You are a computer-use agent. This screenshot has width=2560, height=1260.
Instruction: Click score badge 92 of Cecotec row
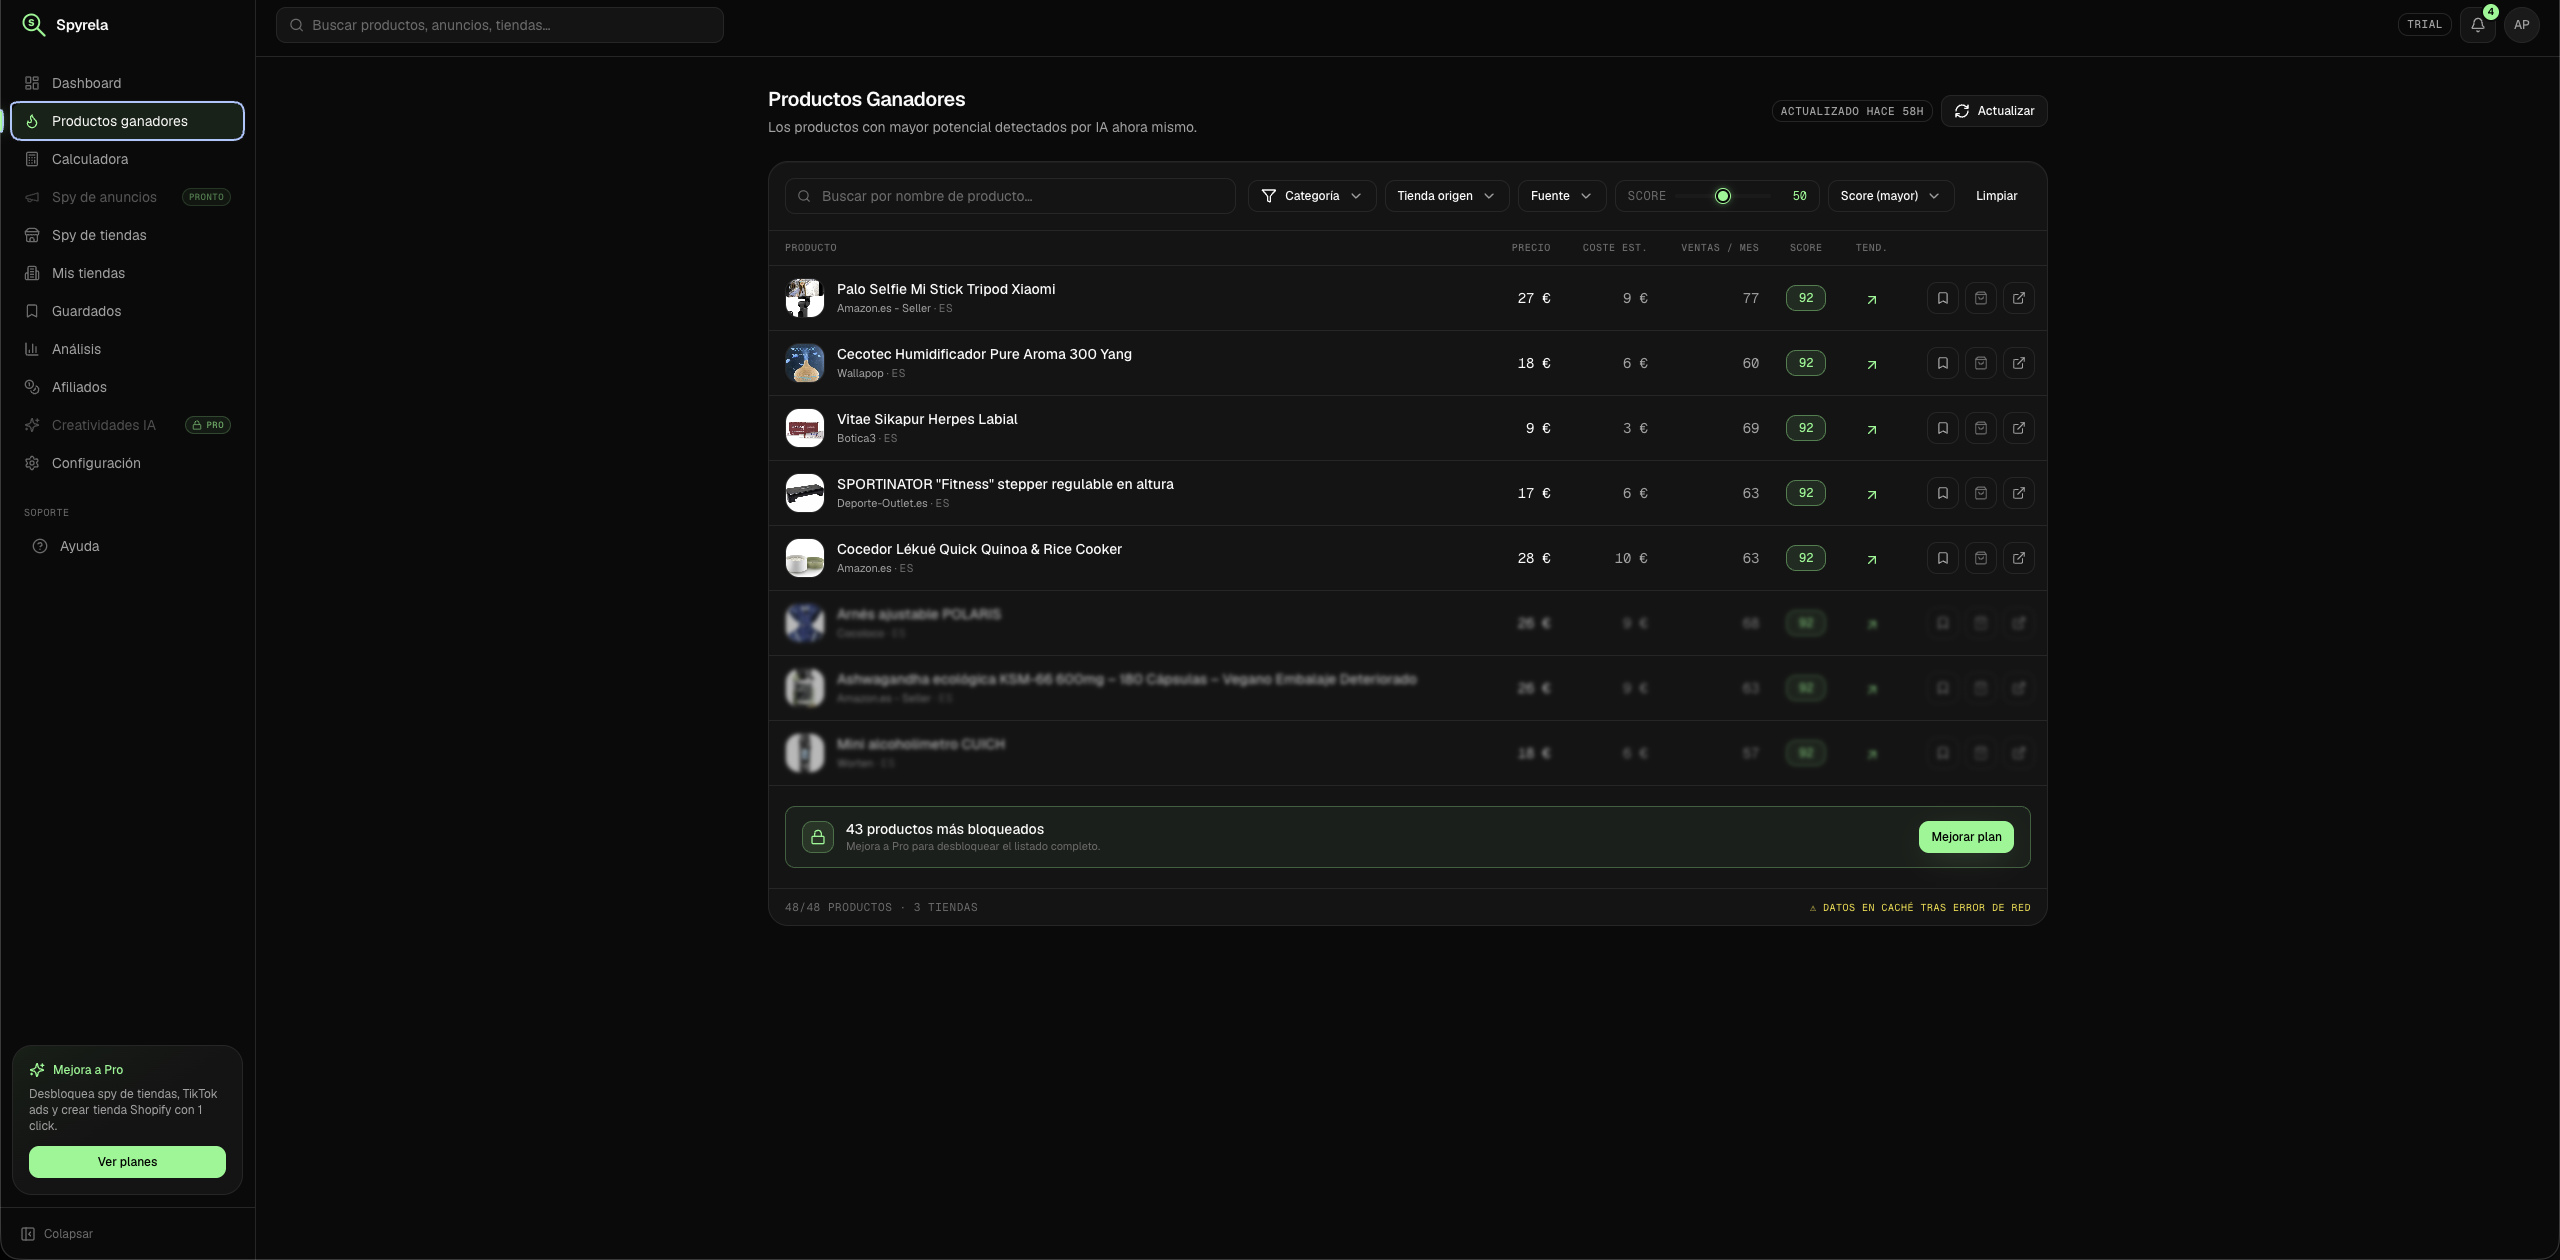(x=1805, y=363)
